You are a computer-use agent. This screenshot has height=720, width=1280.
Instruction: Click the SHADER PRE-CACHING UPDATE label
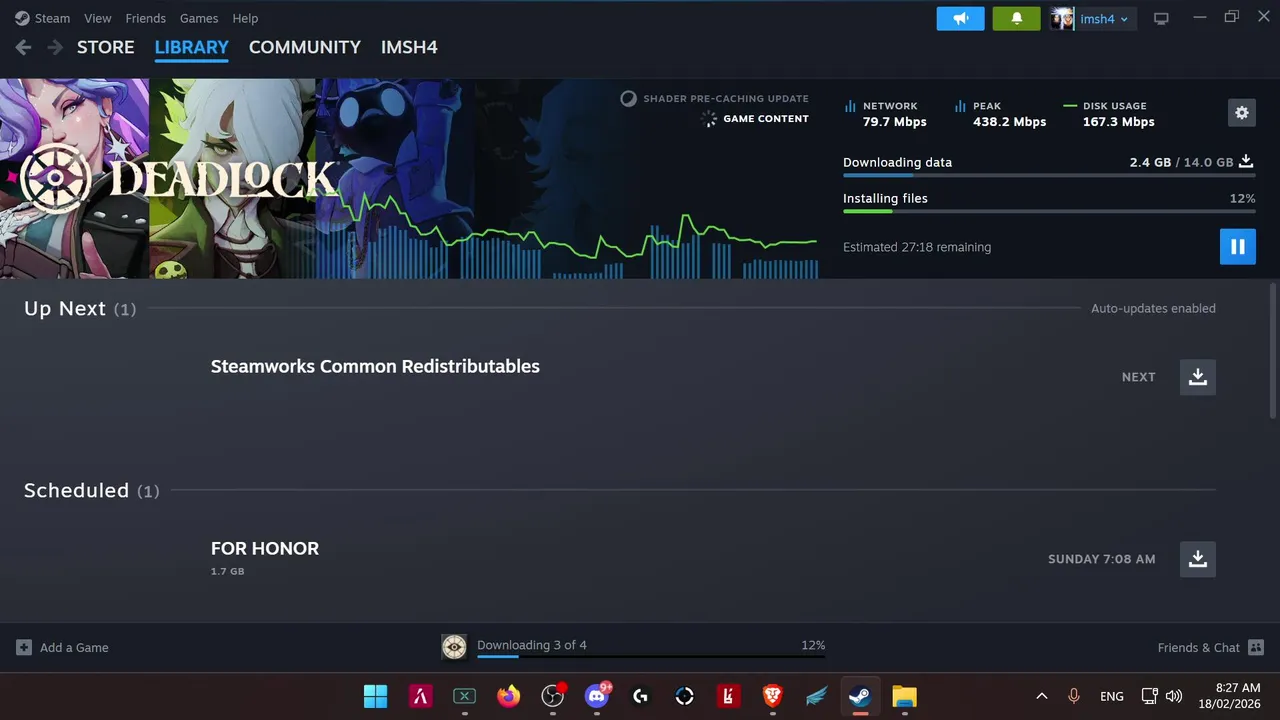click(726, 99)
